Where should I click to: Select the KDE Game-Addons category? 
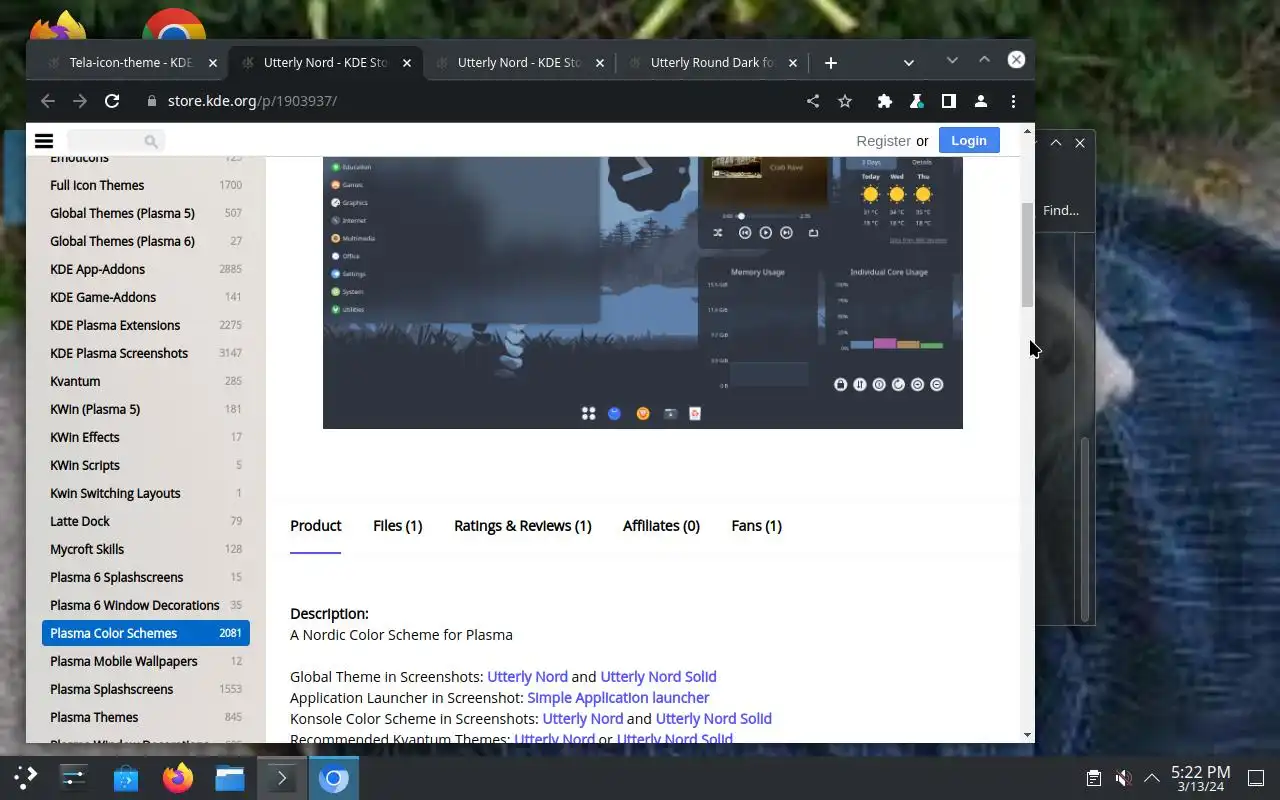(x=146, y=297)
